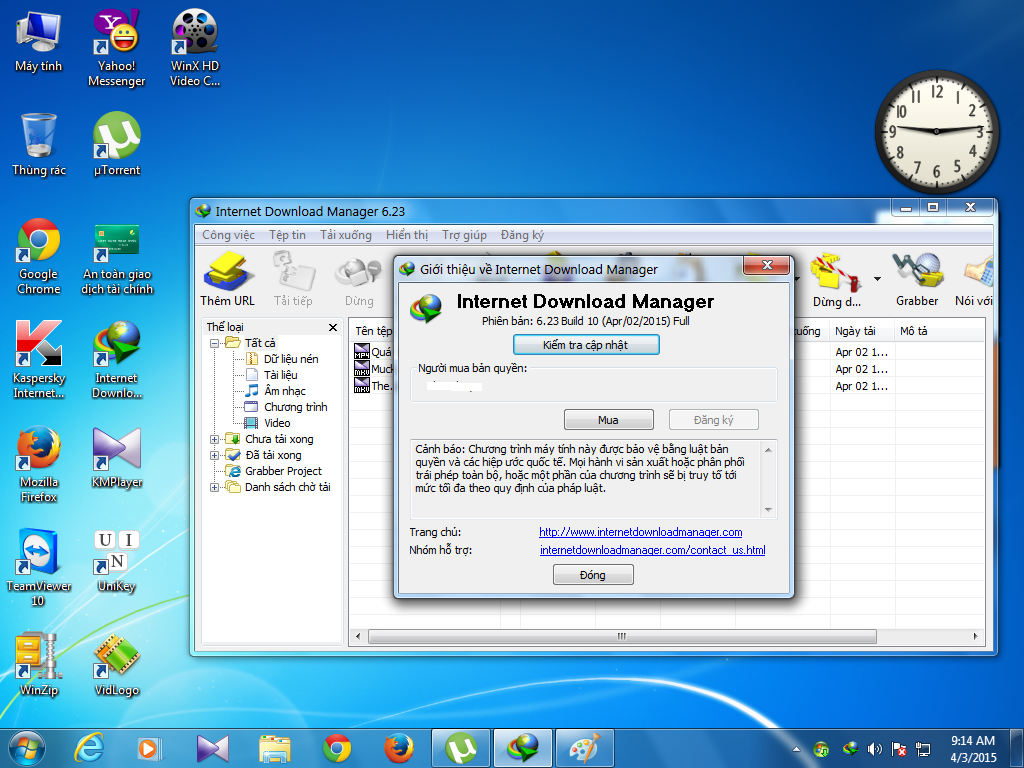Click the warning text scroll-up arrow
This screenshot has width=1024, height=768.
pyautogui.click(x=768, y=450)
